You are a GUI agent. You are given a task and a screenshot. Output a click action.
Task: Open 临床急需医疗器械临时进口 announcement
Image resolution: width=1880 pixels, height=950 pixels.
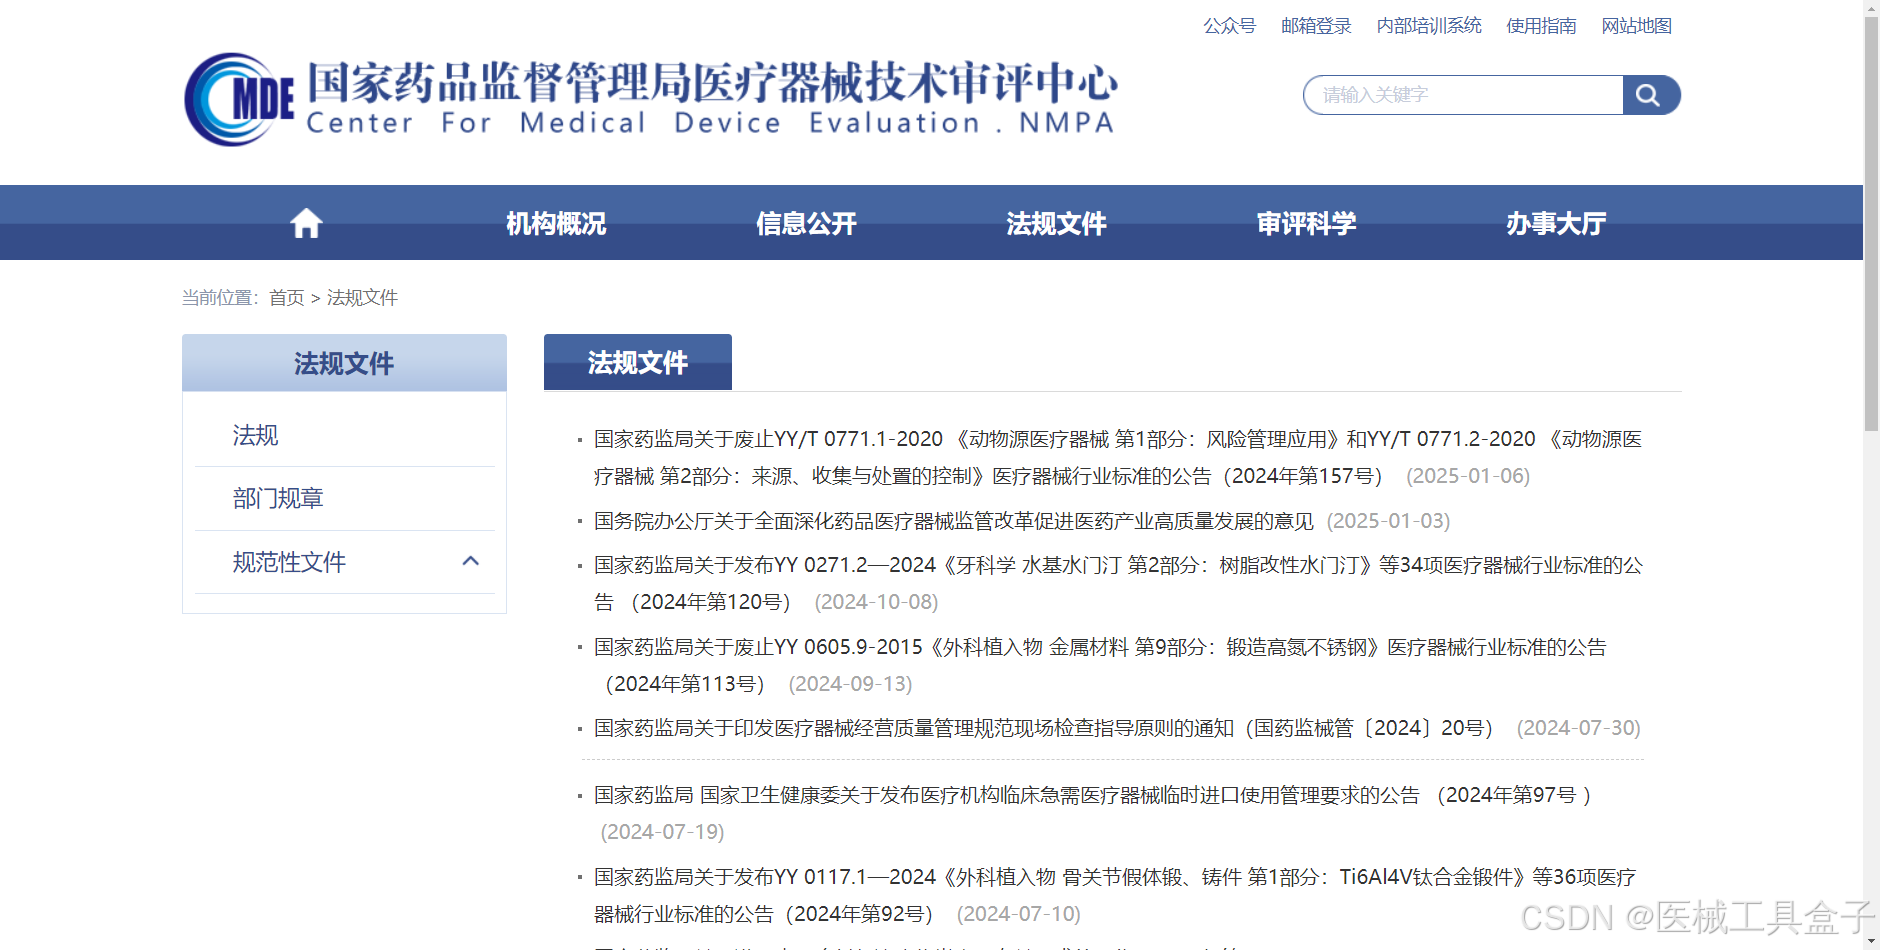(1093, 795)
